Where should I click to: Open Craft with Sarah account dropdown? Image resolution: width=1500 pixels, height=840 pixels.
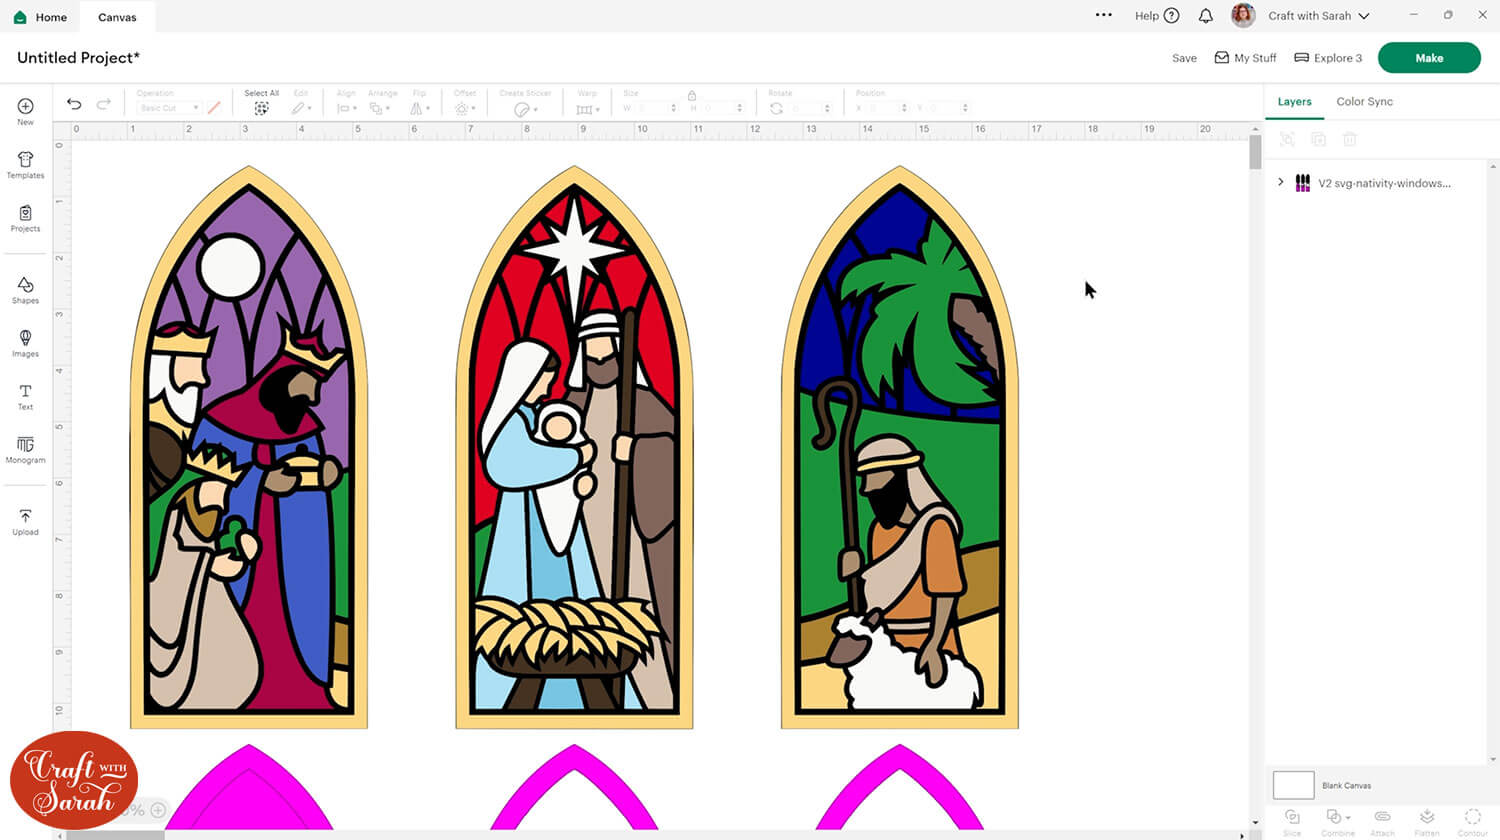tap(1319, 16)
